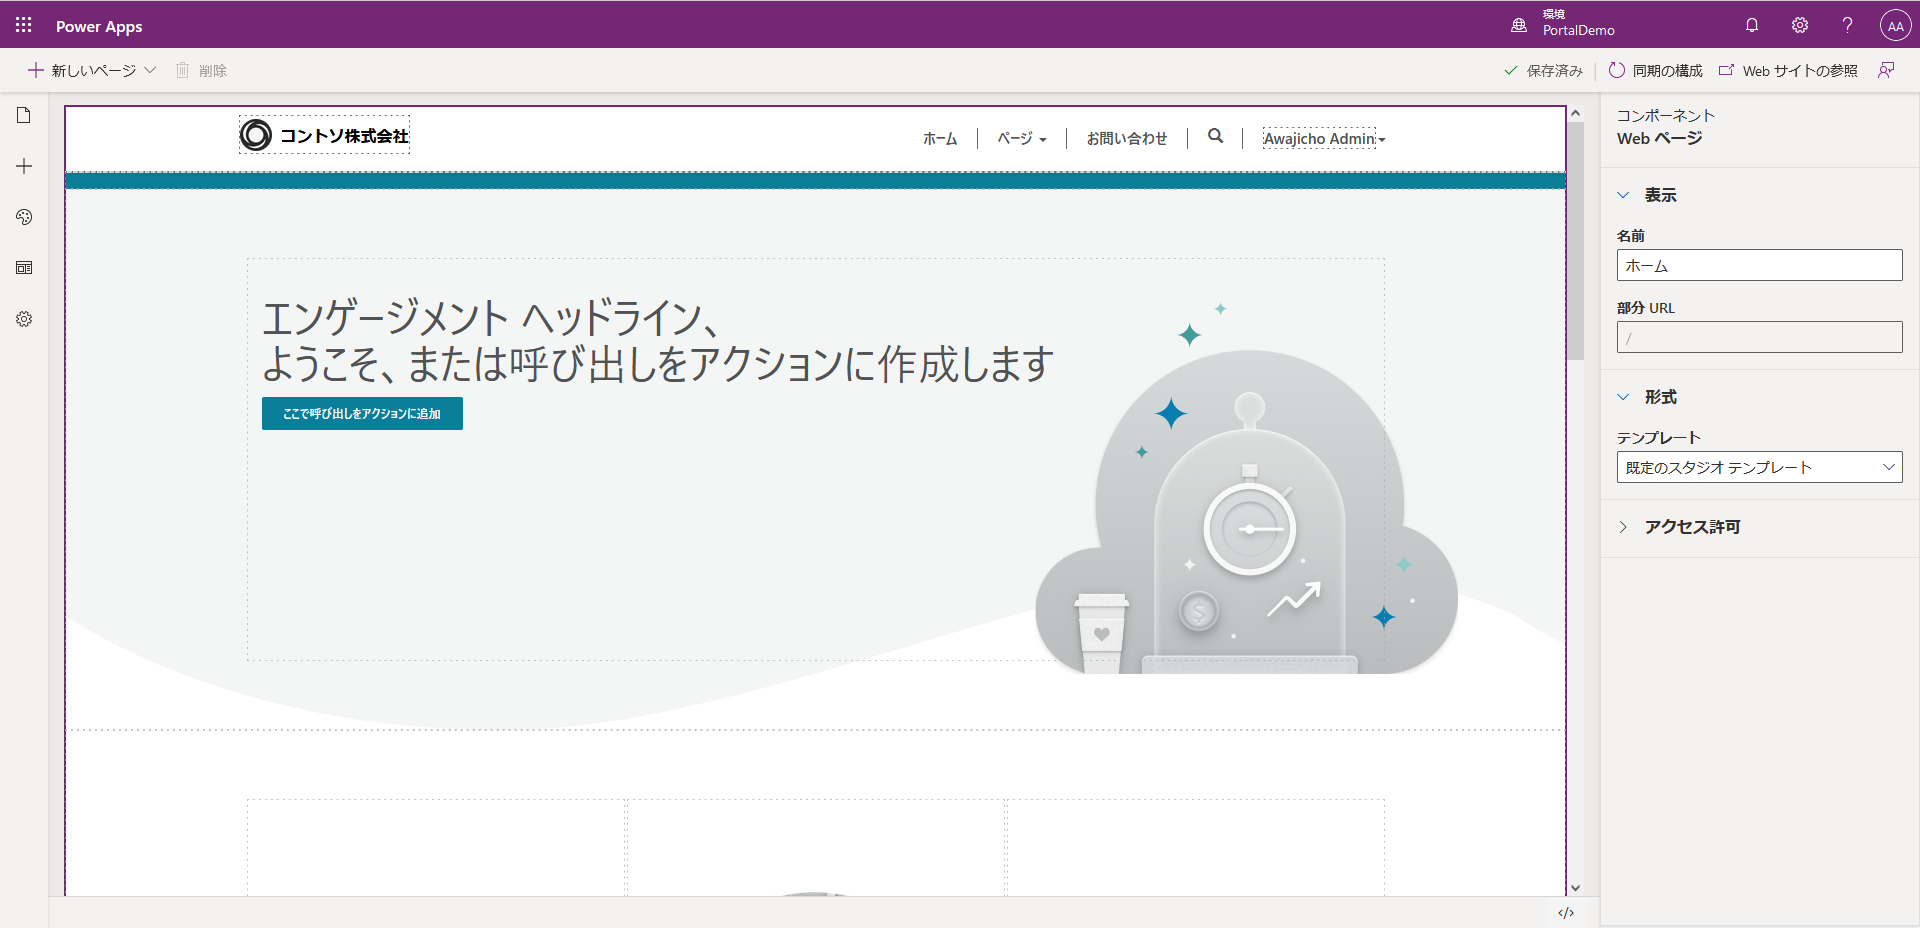Collapse the 形式 section
The height and width of the screenshot is (928, 1920).
(1660, 397)
